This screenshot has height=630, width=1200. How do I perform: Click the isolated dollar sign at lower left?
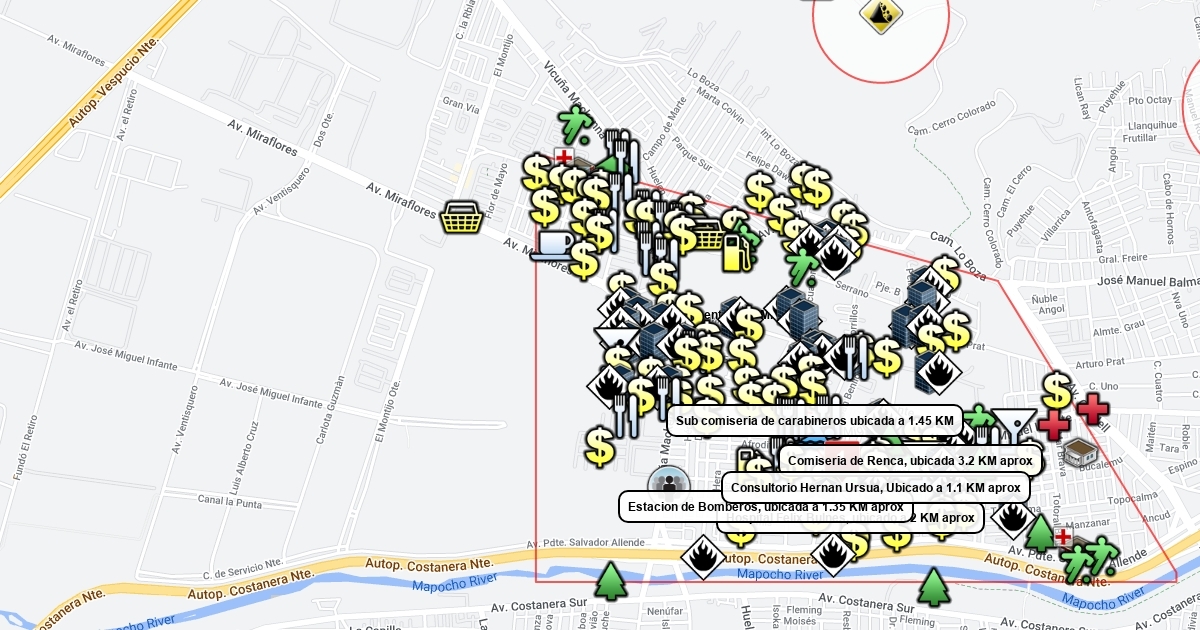600,447
